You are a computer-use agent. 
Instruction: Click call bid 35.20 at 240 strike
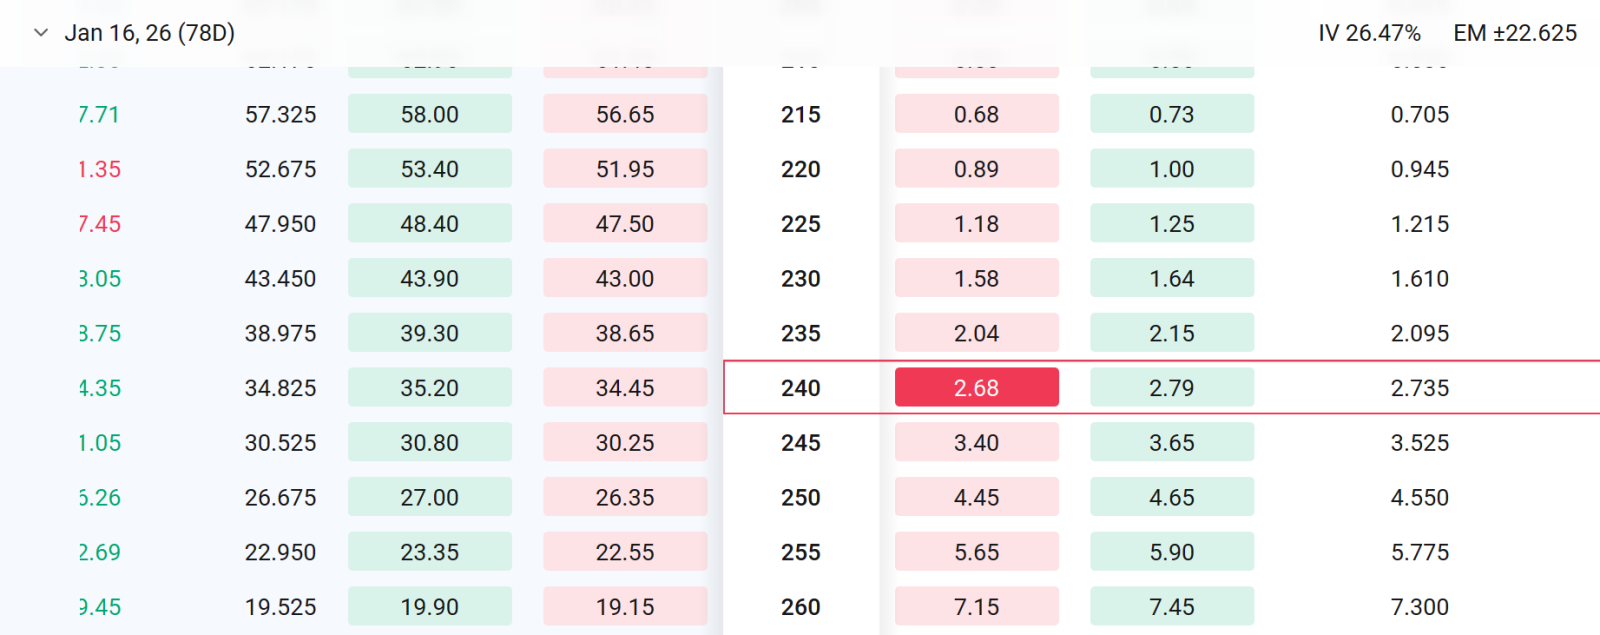tap(430, 388)
